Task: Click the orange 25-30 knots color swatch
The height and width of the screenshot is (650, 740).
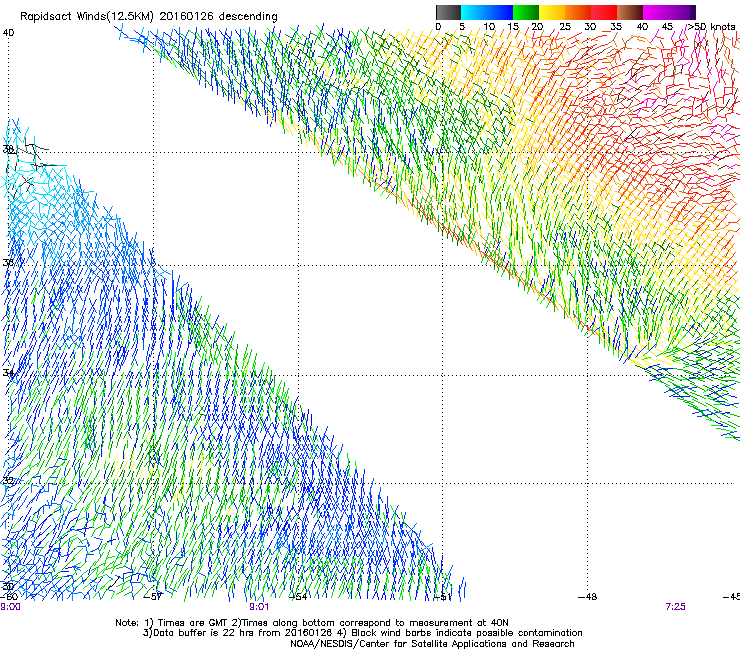Action: 578,12
